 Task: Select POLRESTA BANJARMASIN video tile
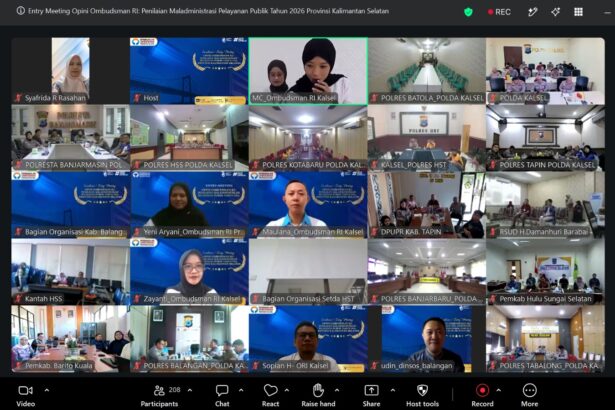(x=71, y=138)
